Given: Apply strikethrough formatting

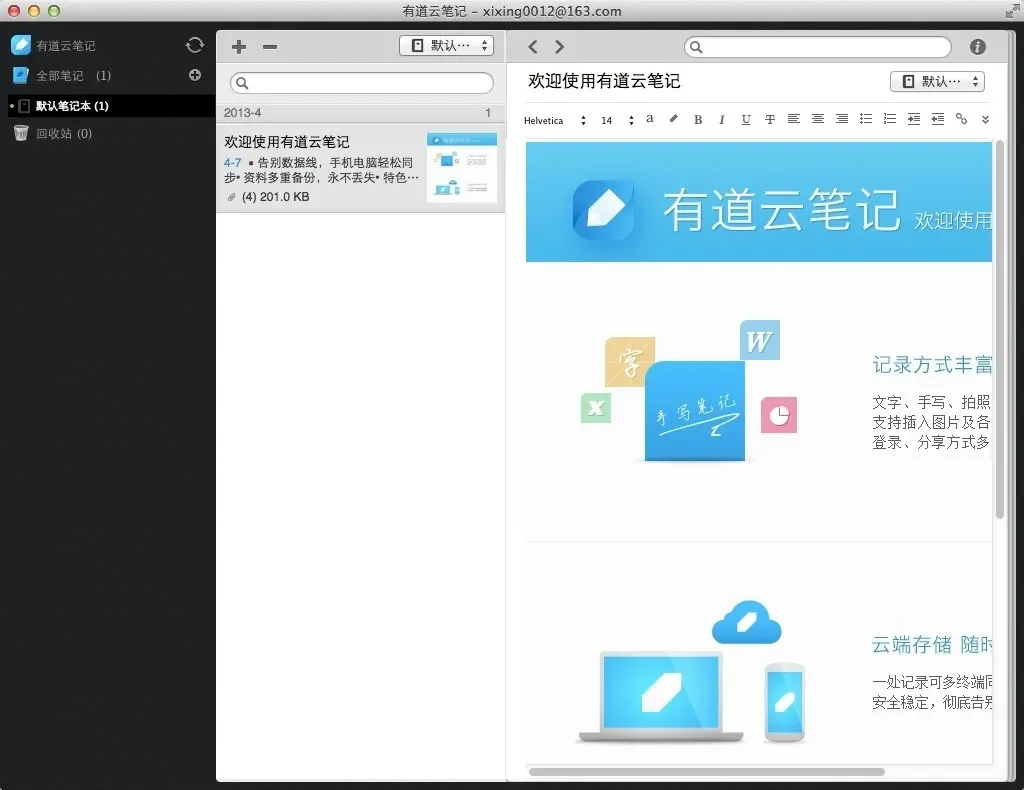Looking at the screenshot, I should (x=769, y=120).
